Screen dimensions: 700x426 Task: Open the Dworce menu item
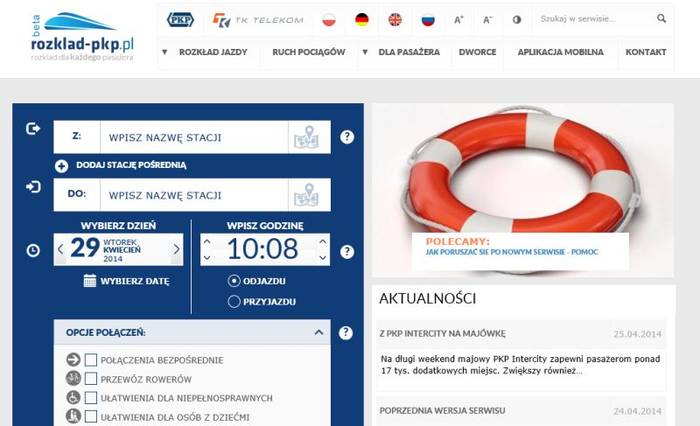(x=477, y=52)
